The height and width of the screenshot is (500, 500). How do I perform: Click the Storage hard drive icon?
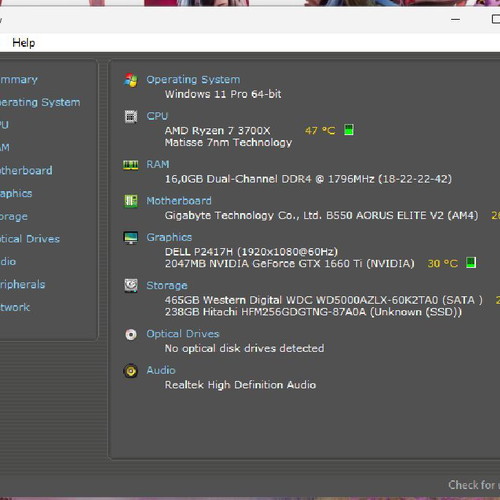pos(131,286)
